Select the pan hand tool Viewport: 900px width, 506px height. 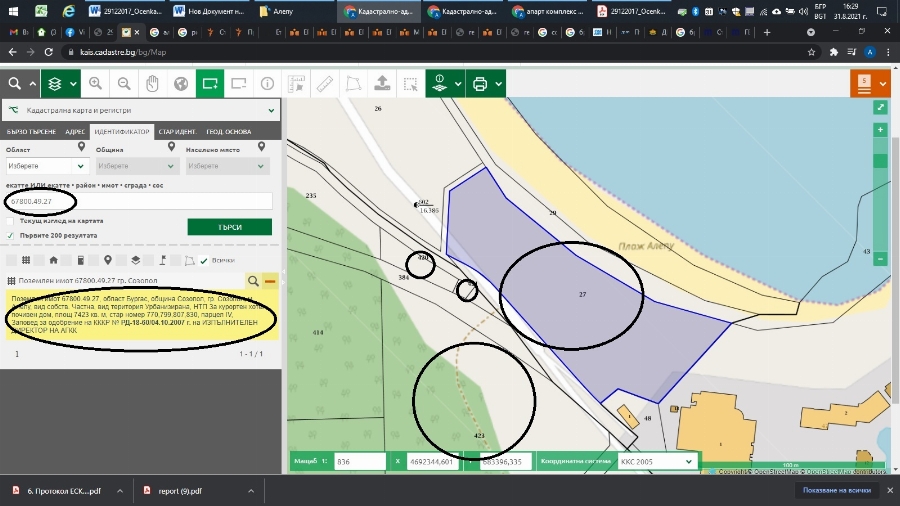(x=152, y=84)
